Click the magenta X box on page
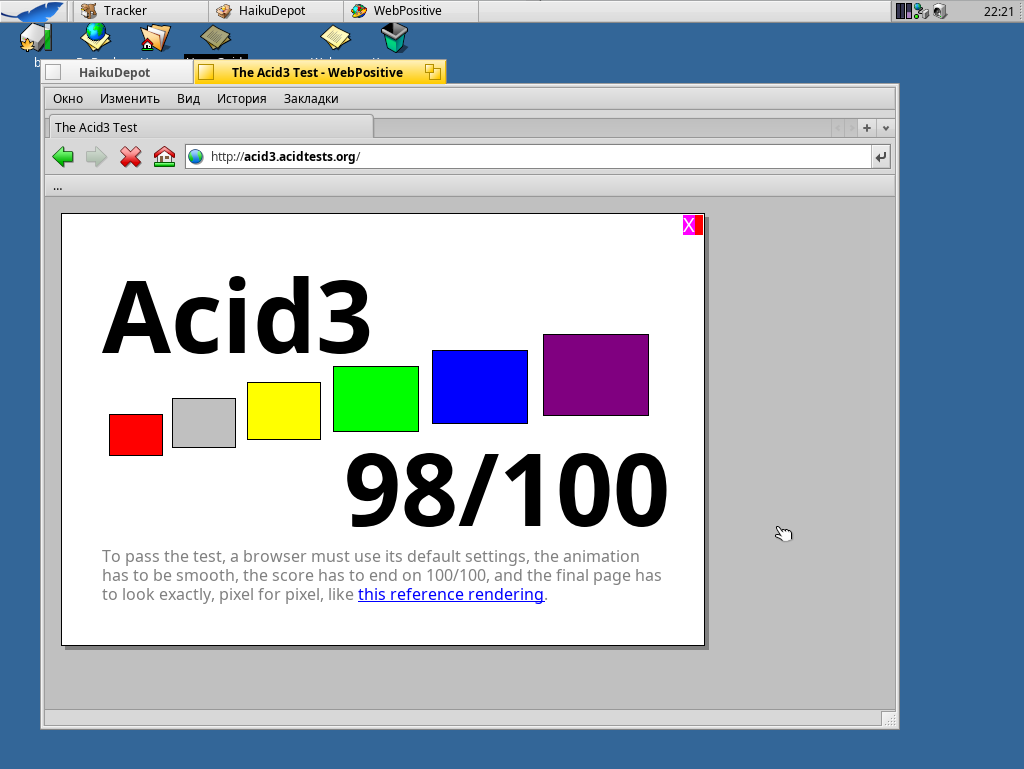This screenshot has height=769, width=1024. click(688, 225)
